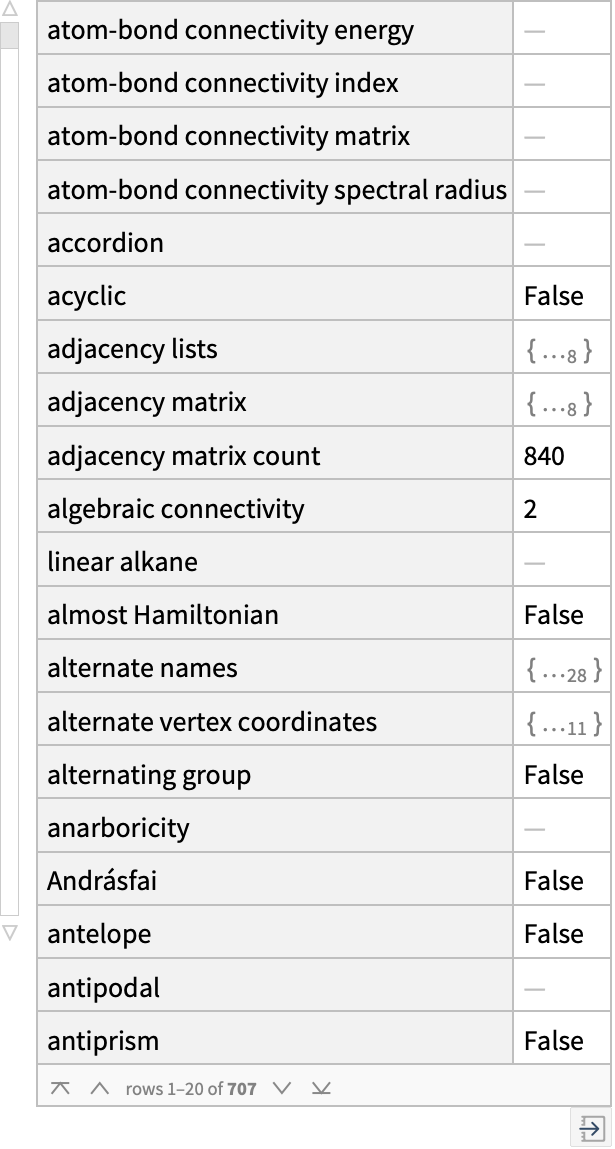615x1149 pixels.
Task: Click the vertical scrollbar thumb
Action: pos(9,35)
